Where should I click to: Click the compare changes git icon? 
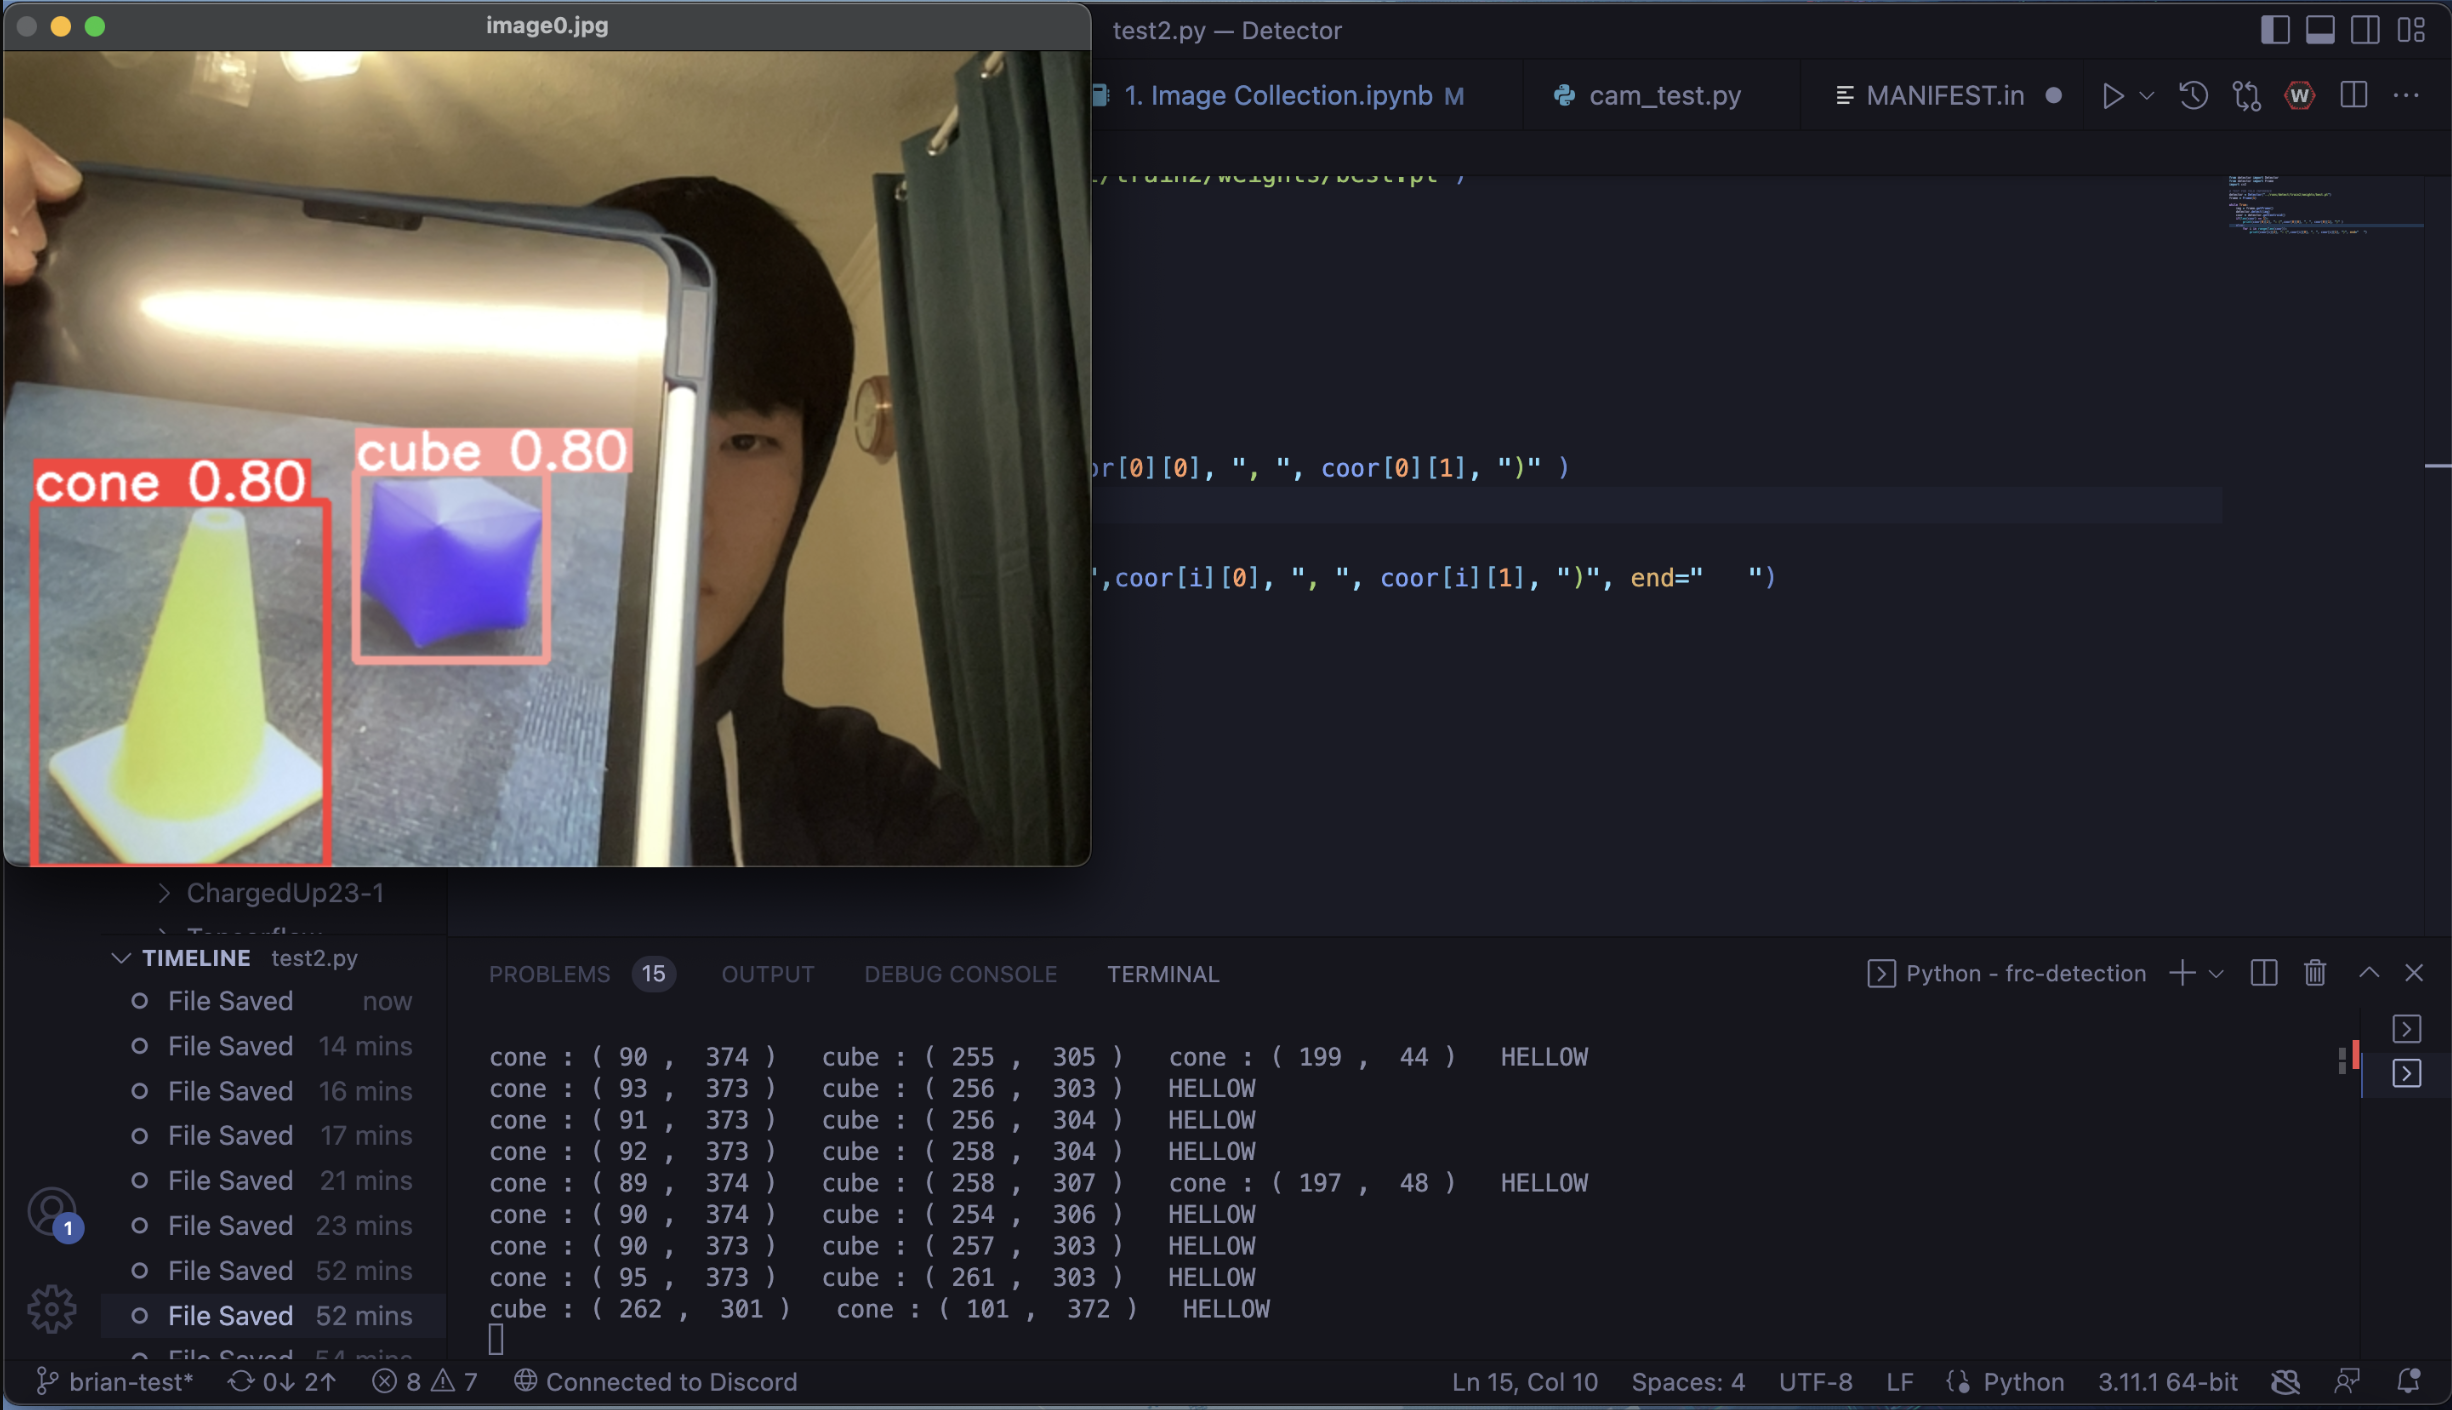[2246, 96]
